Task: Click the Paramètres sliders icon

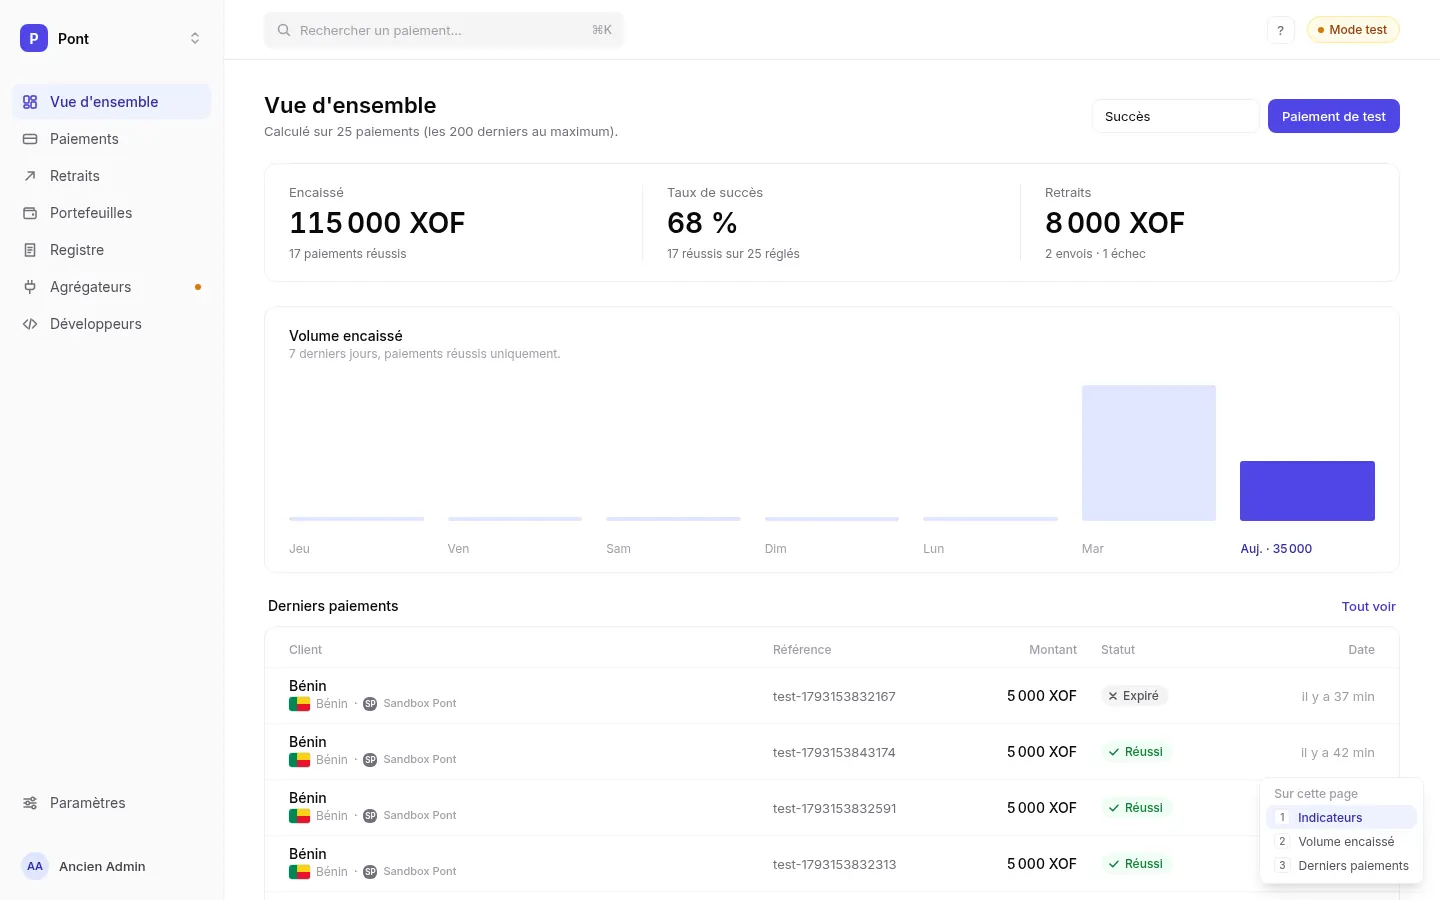Action: coord(30,803)
